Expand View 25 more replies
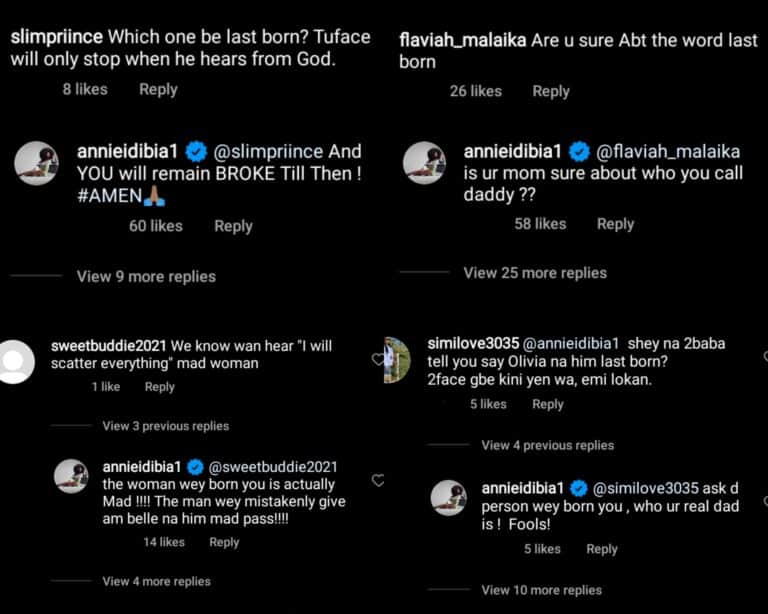 [535, 272]
